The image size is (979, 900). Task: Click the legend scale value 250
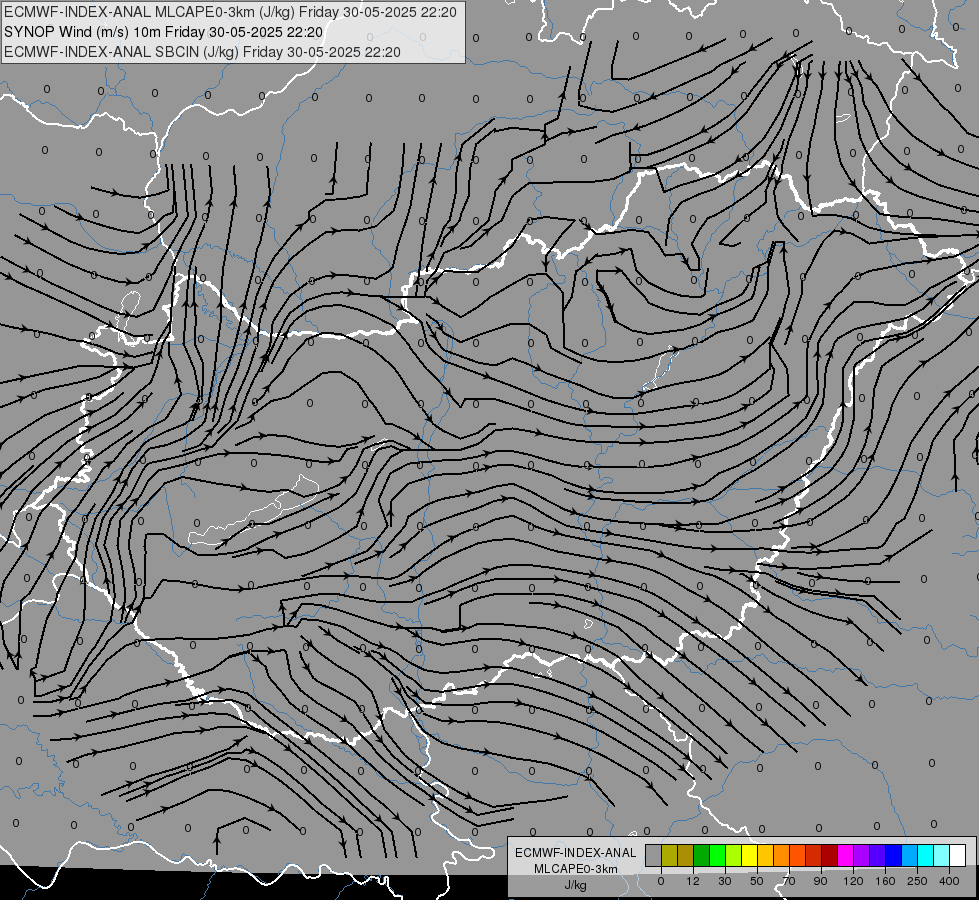pos(917,881)
